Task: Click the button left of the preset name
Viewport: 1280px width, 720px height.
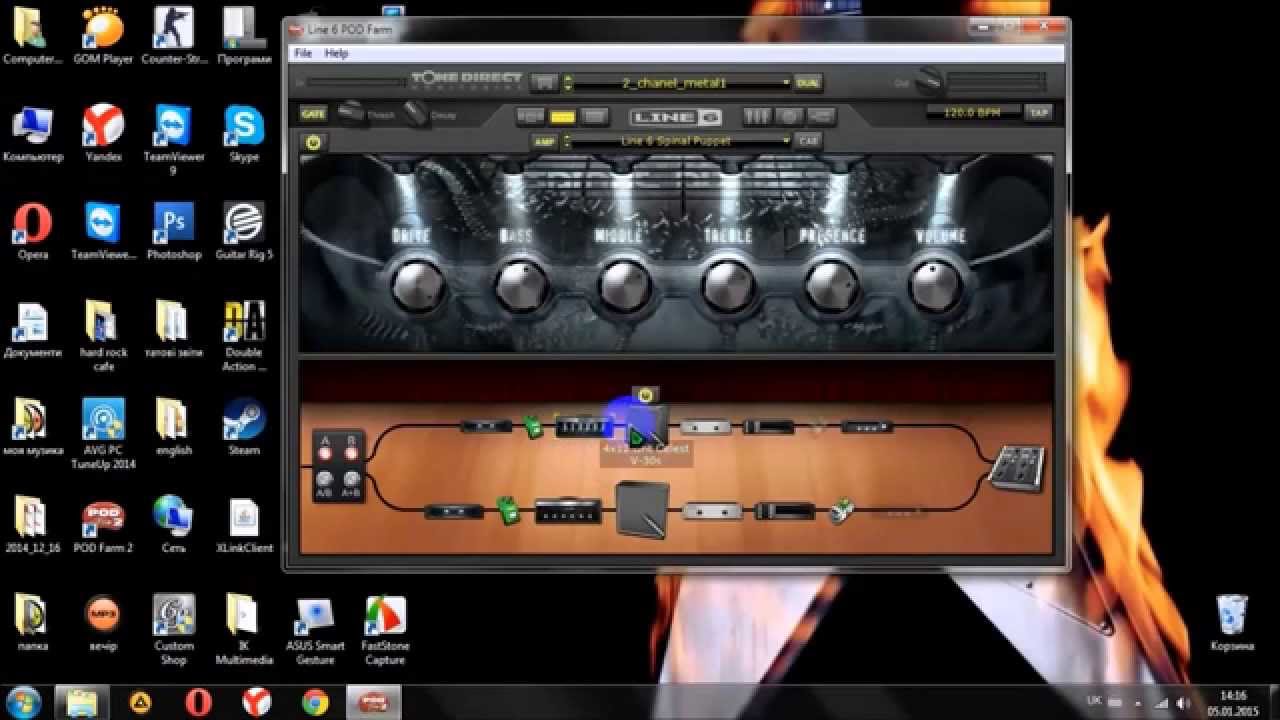Action: [x=544, y=82]
